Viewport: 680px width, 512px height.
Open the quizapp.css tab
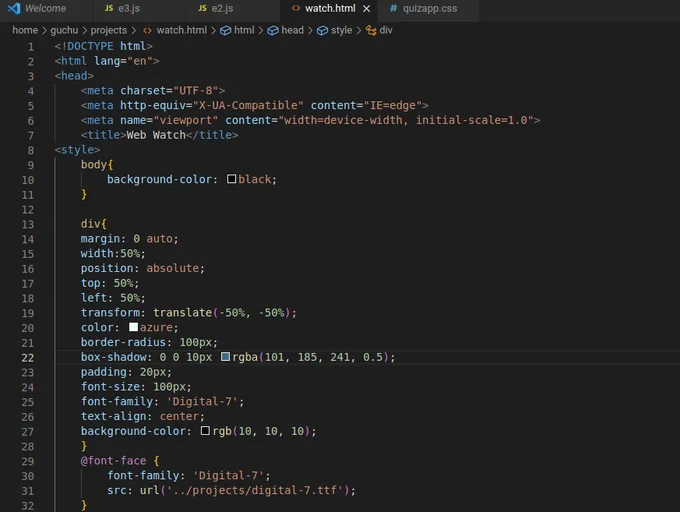429,9
